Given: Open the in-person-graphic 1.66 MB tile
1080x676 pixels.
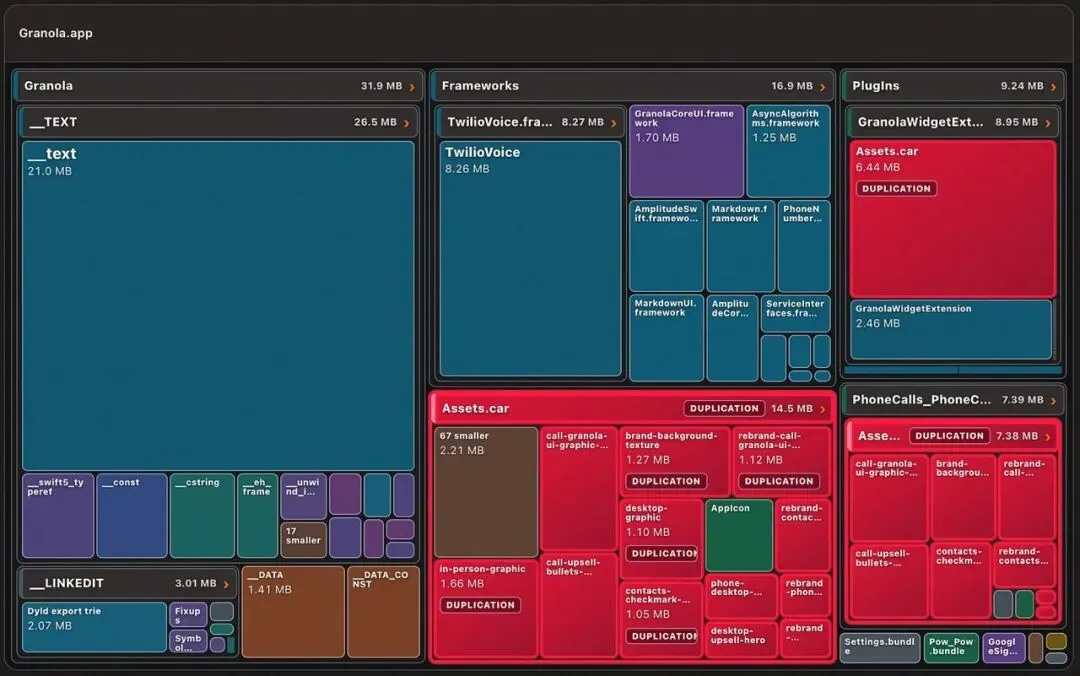Looking at the screenshot, I should tap(486, 608).
